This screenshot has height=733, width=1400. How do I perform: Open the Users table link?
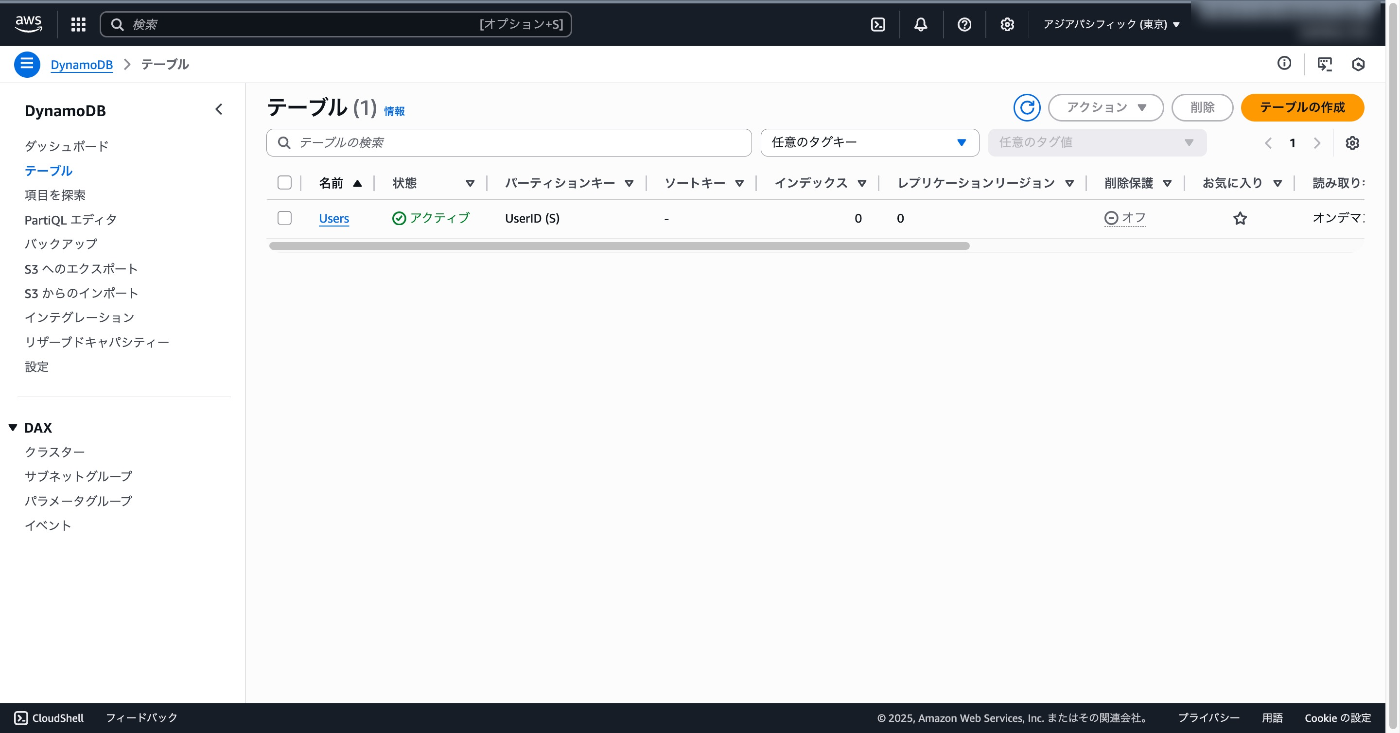coord(334,218)
